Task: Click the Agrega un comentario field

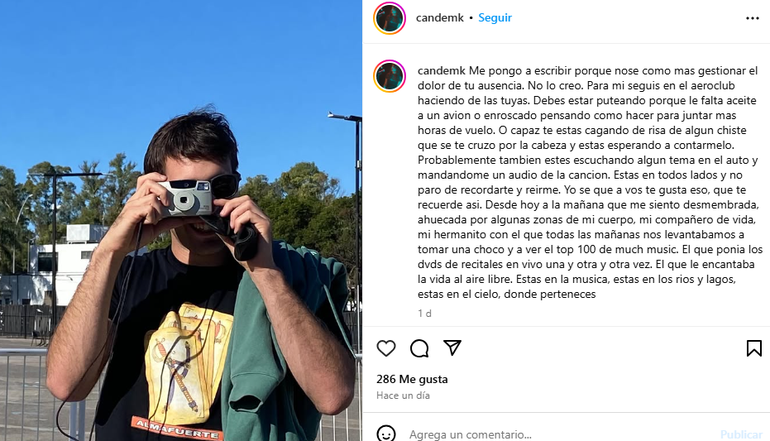Action: tap(560, 435)
